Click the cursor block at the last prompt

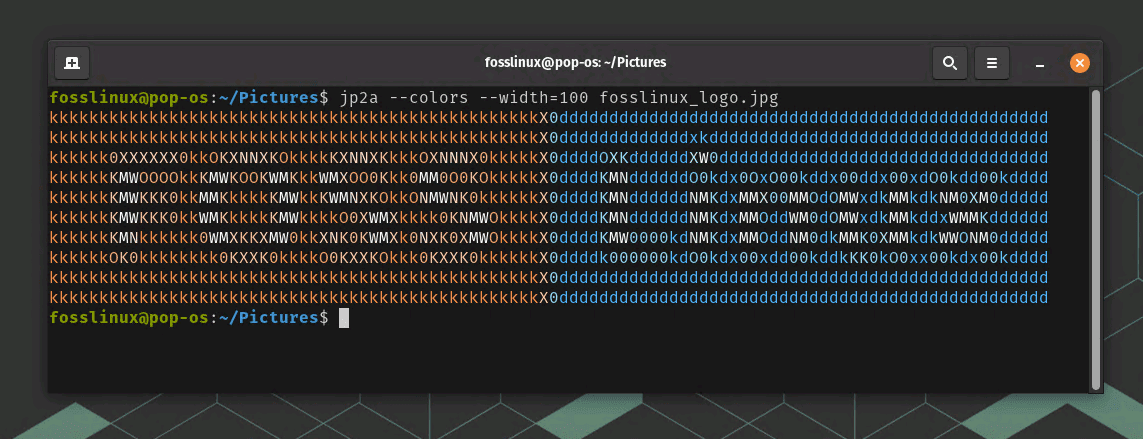[344, 318]
